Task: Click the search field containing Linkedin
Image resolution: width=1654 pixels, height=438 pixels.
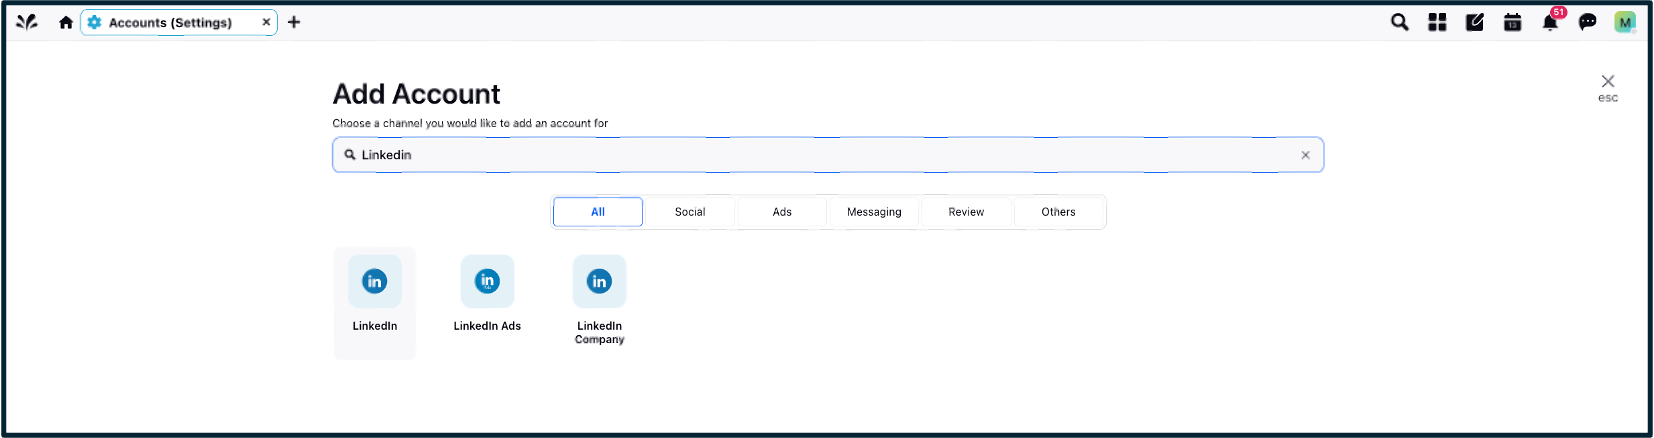Action: pyautogui.click(x=828, y=155)
